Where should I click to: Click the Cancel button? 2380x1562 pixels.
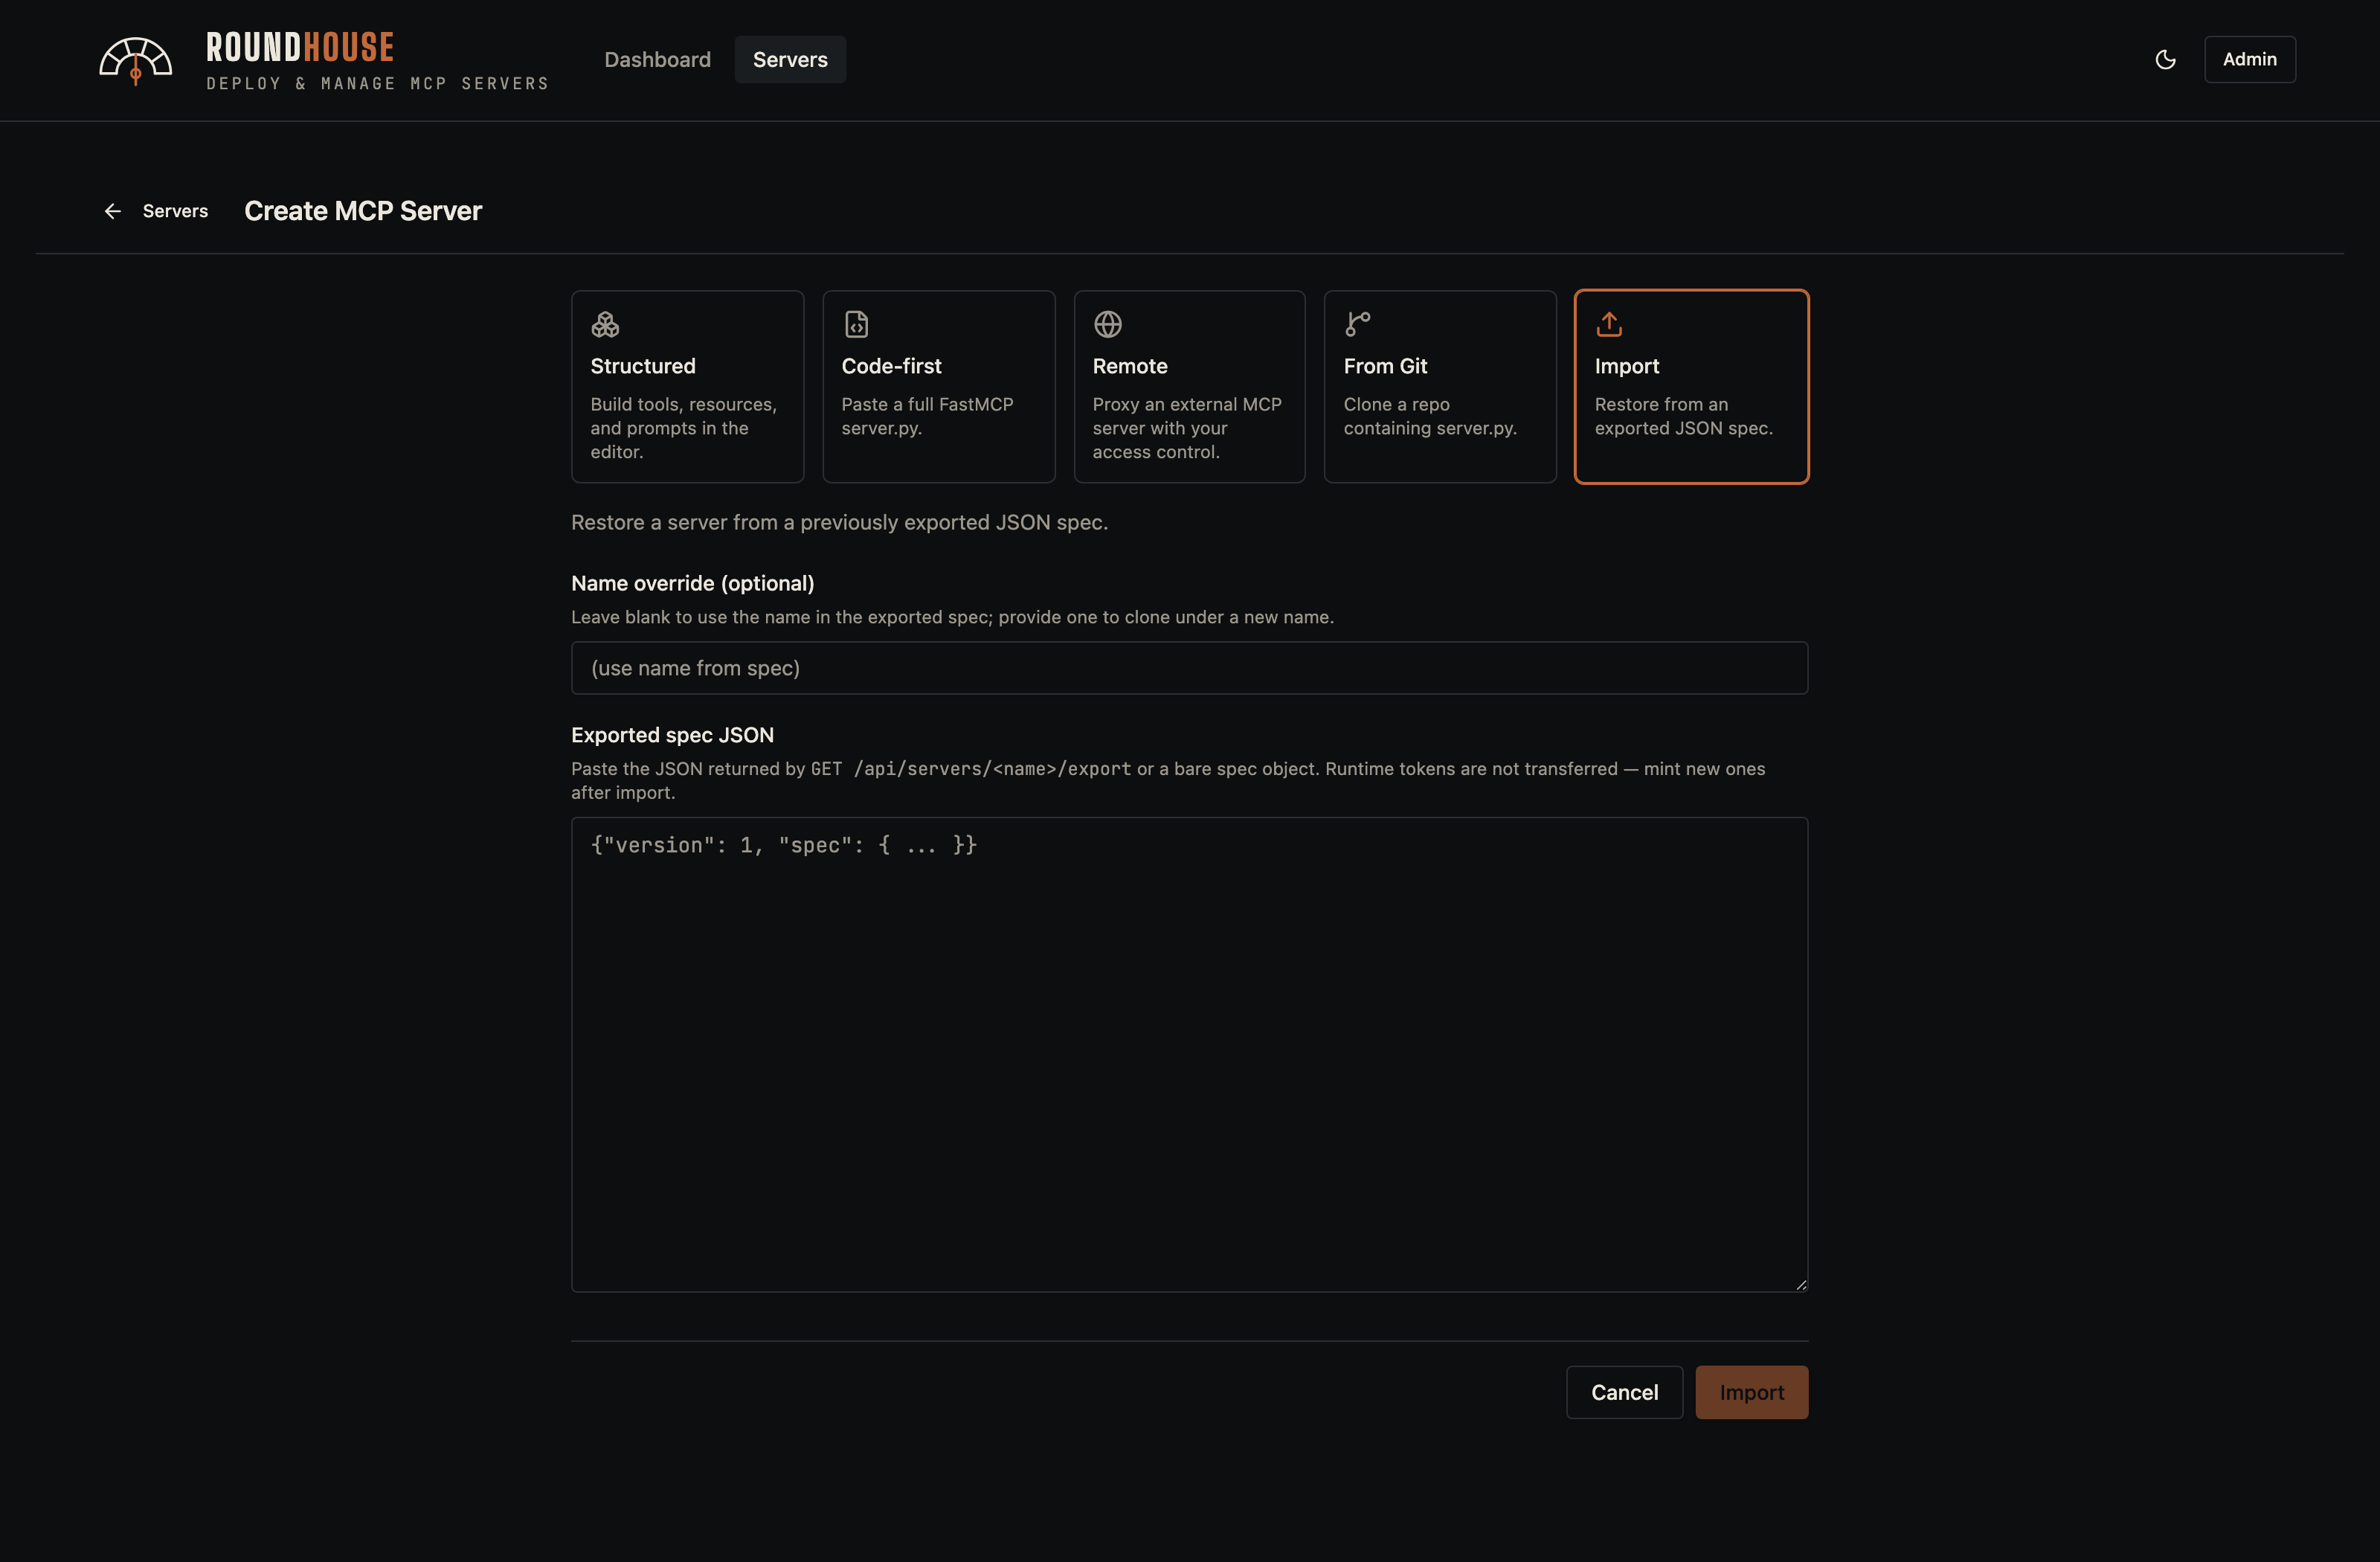1624,1392
